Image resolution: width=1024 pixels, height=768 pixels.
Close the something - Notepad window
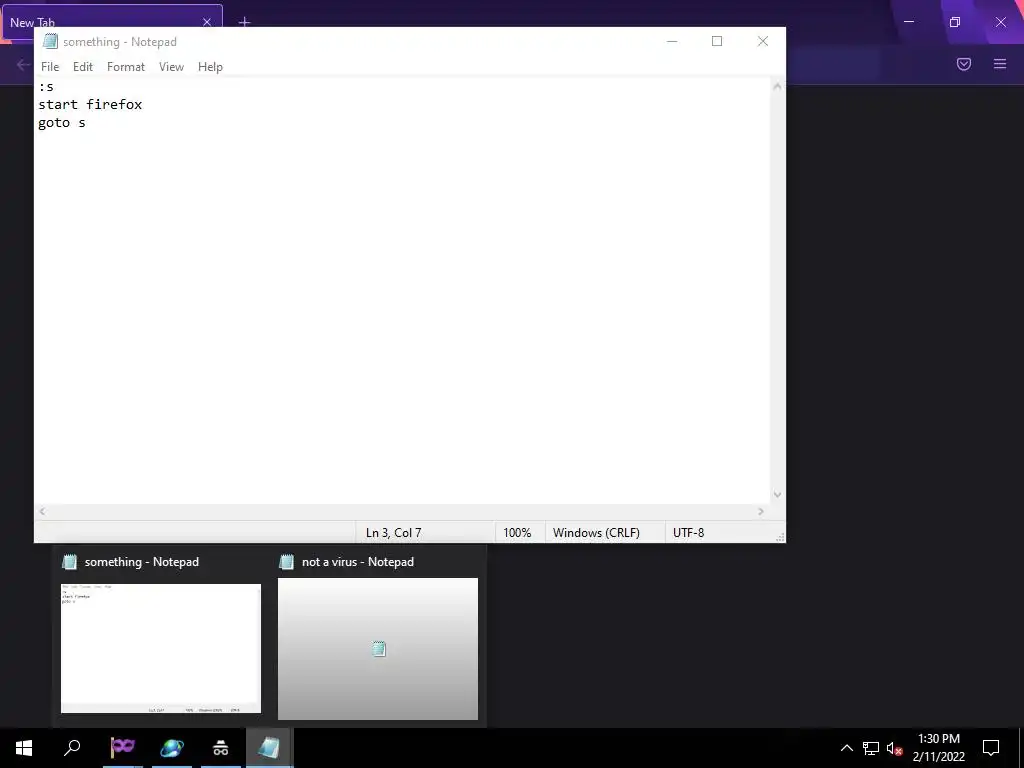(x=763, y=41)
